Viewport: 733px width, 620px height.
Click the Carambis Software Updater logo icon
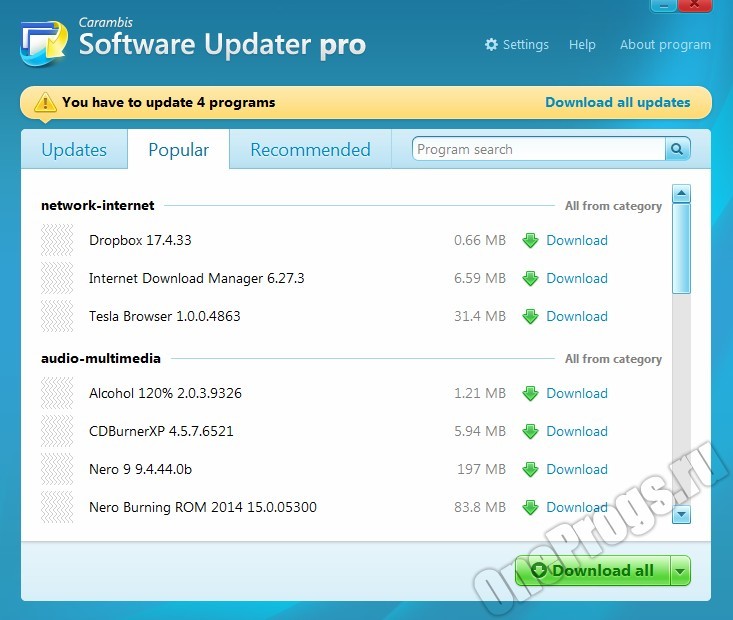(x=44, y=43)
